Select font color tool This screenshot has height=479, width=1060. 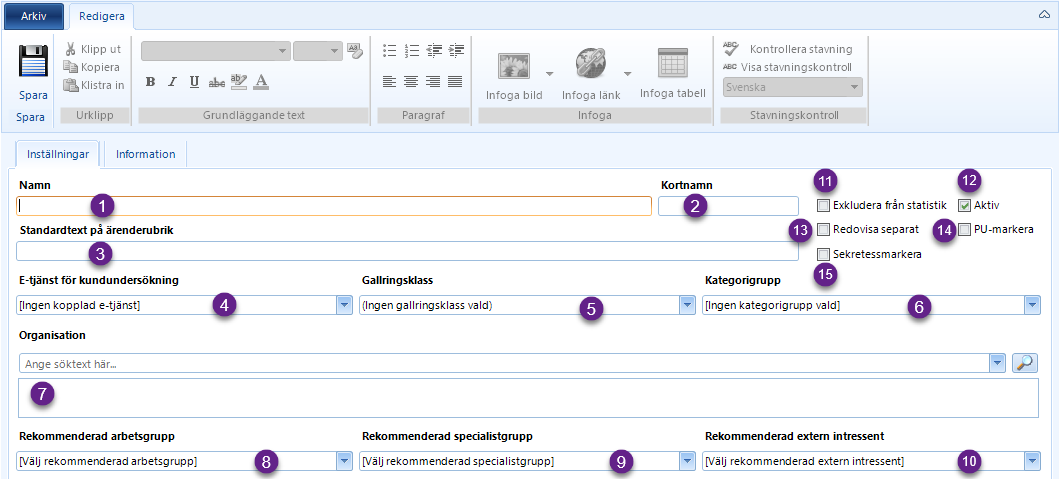click(x=262, y=82)
